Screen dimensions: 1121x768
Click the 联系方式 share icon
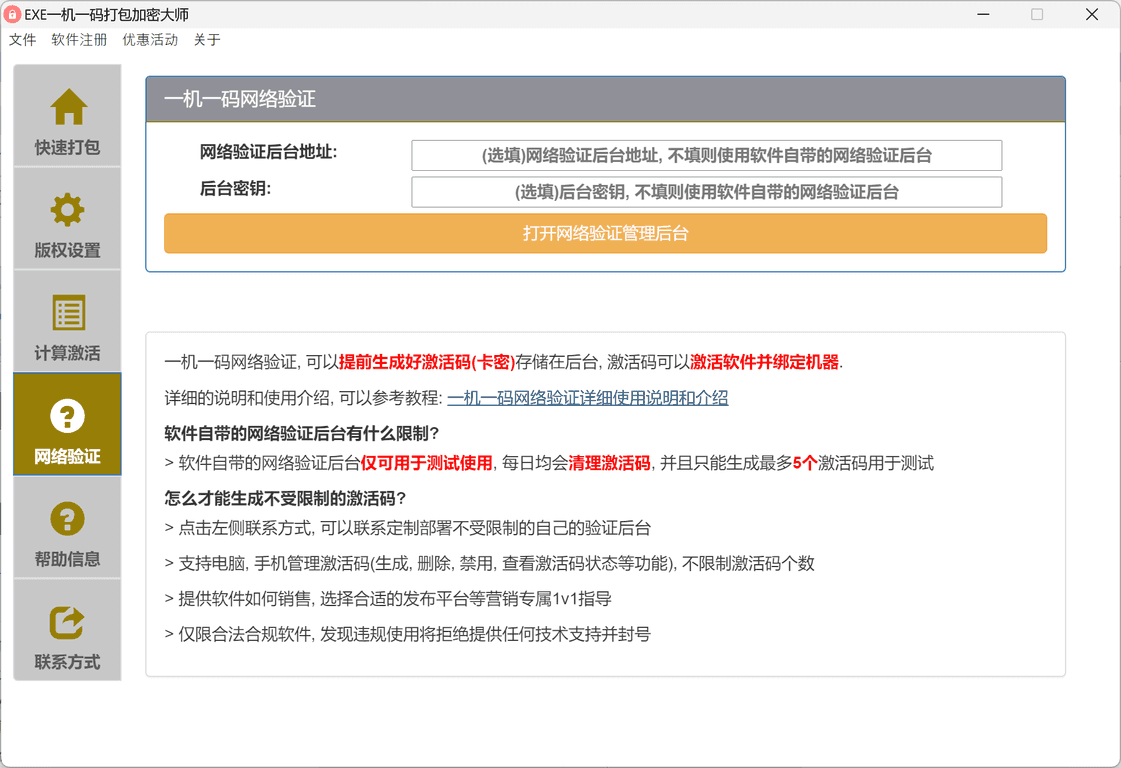tap(67, 622)
